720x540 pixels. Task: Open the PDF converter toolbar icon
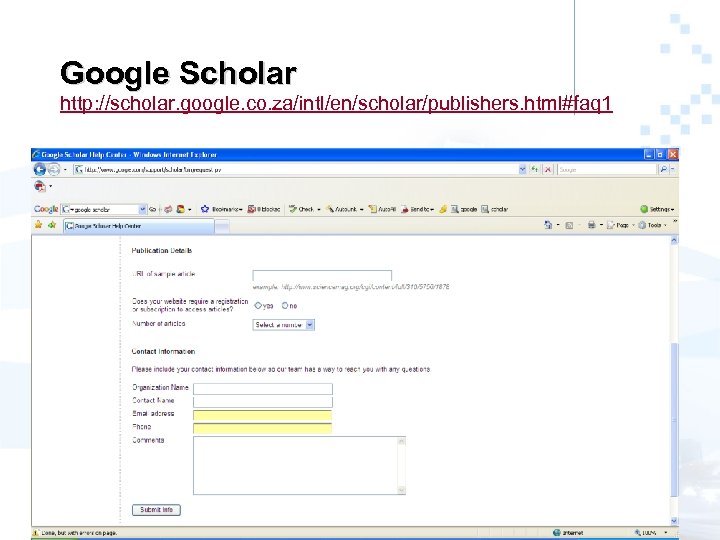click(x=40, y=186)
